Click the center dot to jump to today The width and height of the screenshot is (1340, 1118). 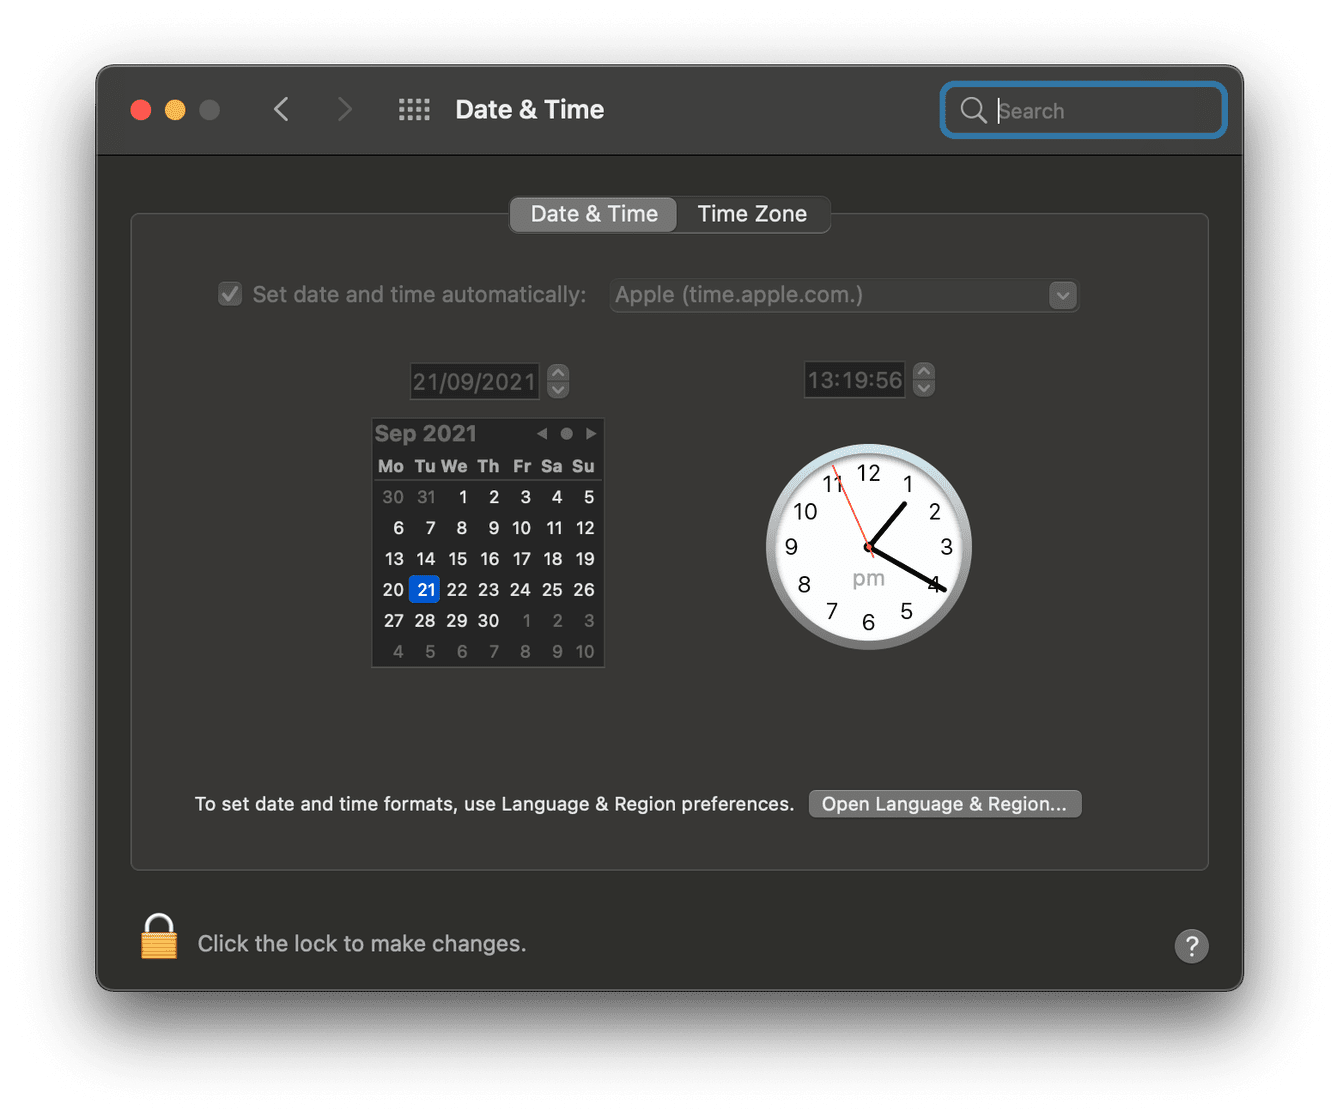(x=566, y=433)
